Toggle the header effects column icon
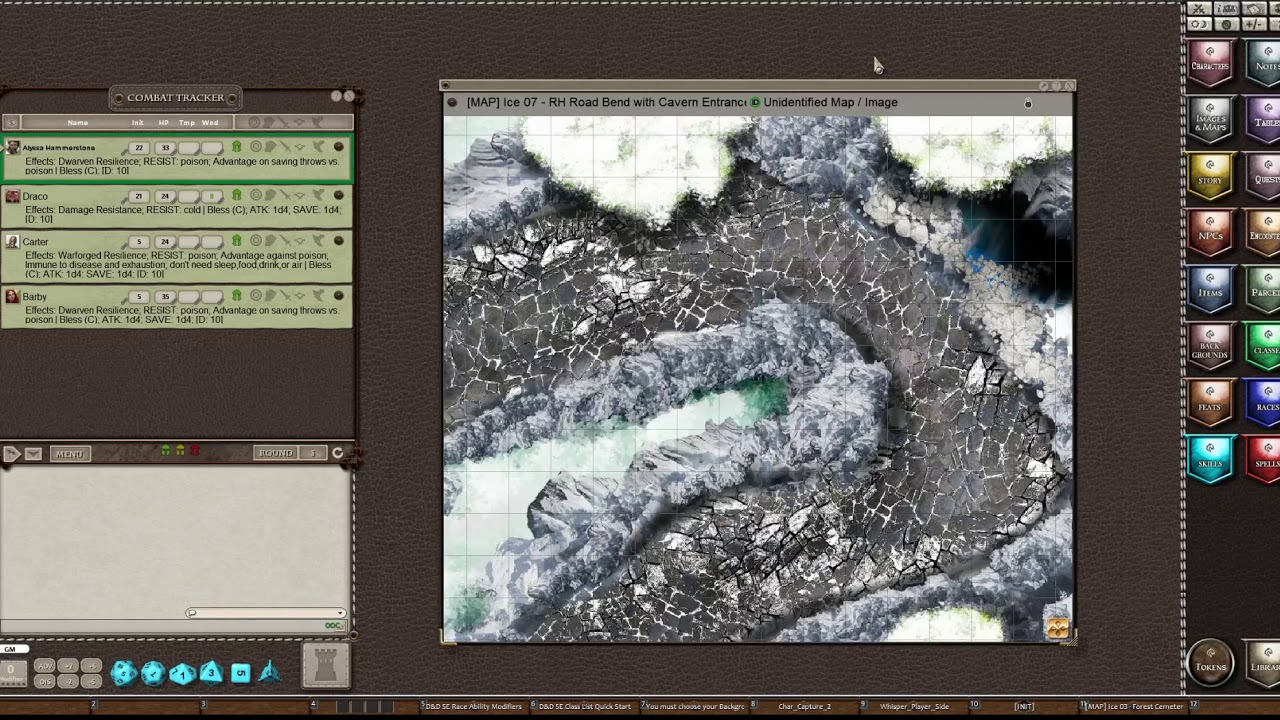 (317, 122)
